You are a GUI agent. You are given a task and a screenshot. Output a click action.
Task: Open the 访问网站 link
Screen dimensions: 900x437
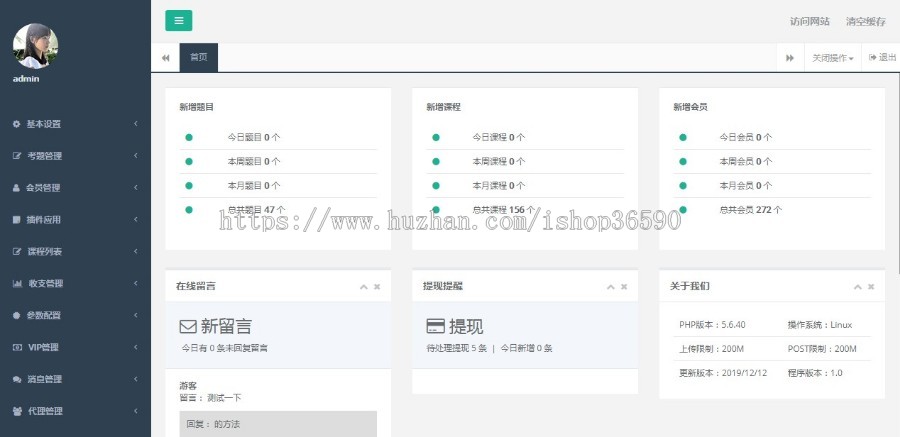809,21
